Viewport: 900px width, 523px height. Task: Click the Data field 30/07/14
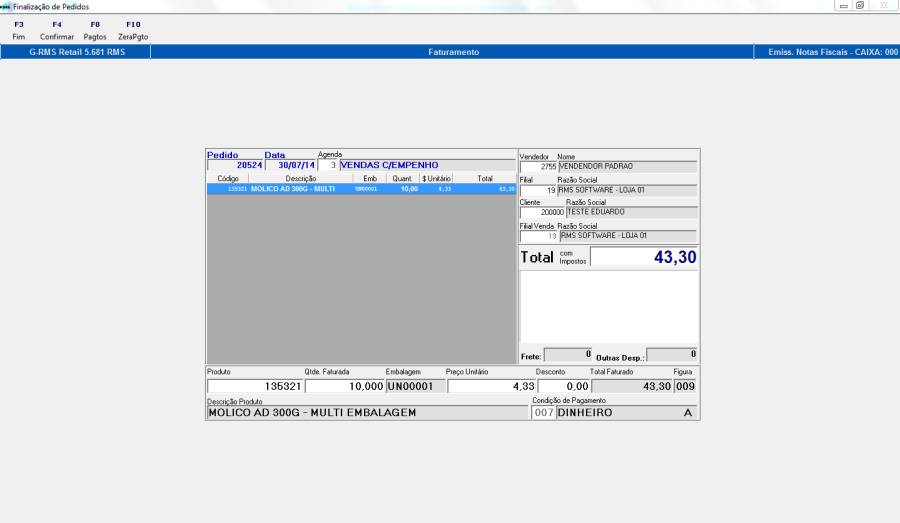point(290,165)
